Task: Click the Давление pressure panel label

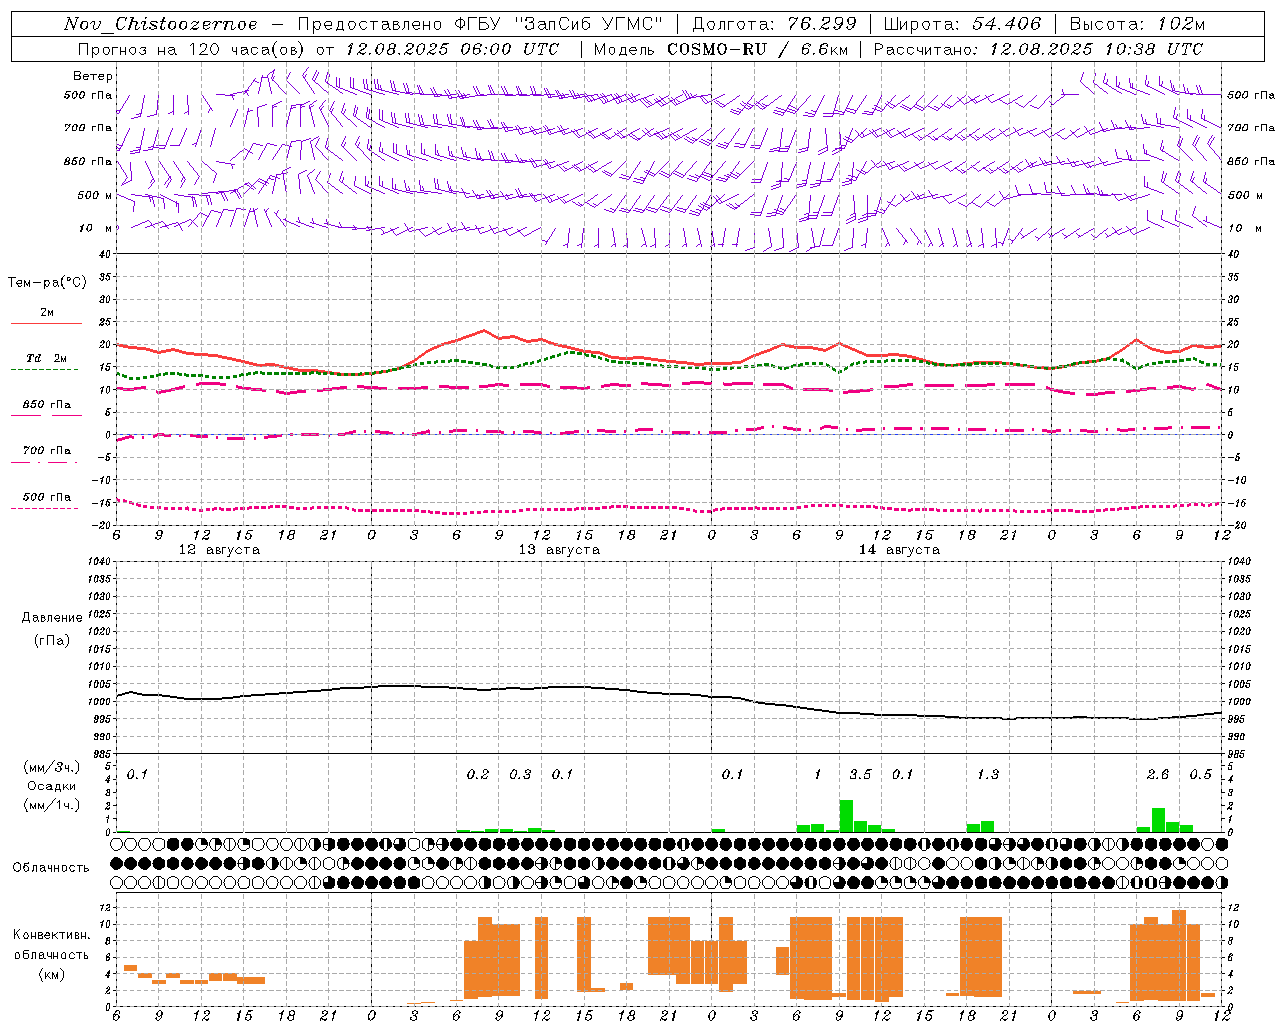Action: pos(52,618)
